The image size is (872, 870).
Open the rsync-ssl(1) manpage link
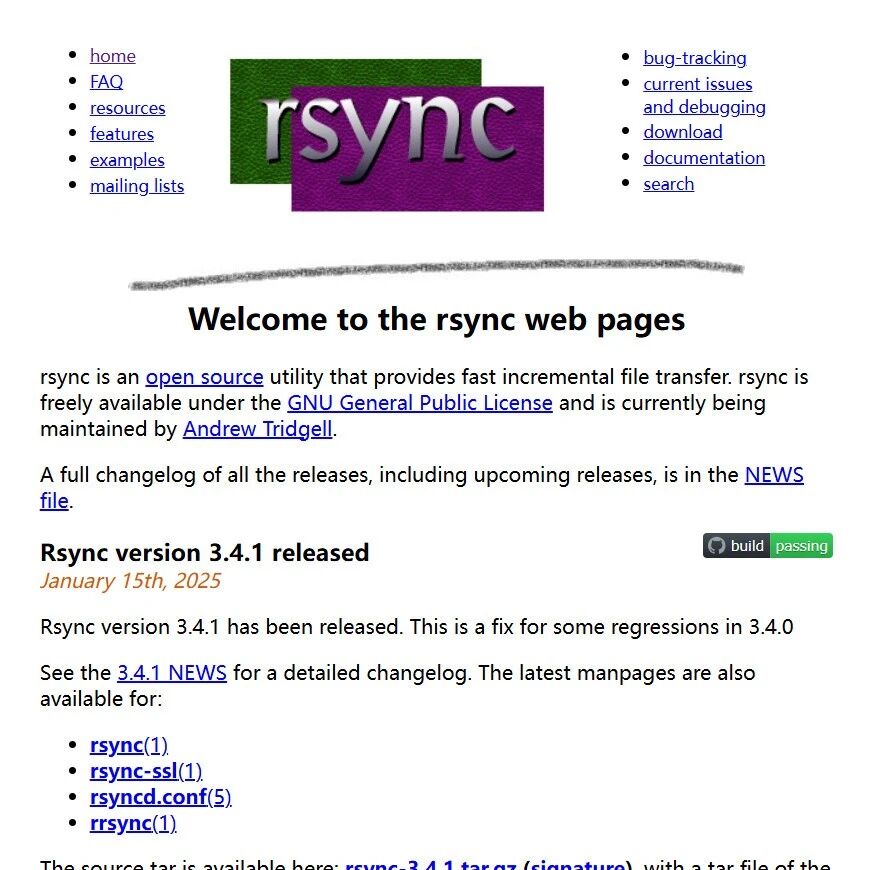pyautogui.click(x=146, y=772)
